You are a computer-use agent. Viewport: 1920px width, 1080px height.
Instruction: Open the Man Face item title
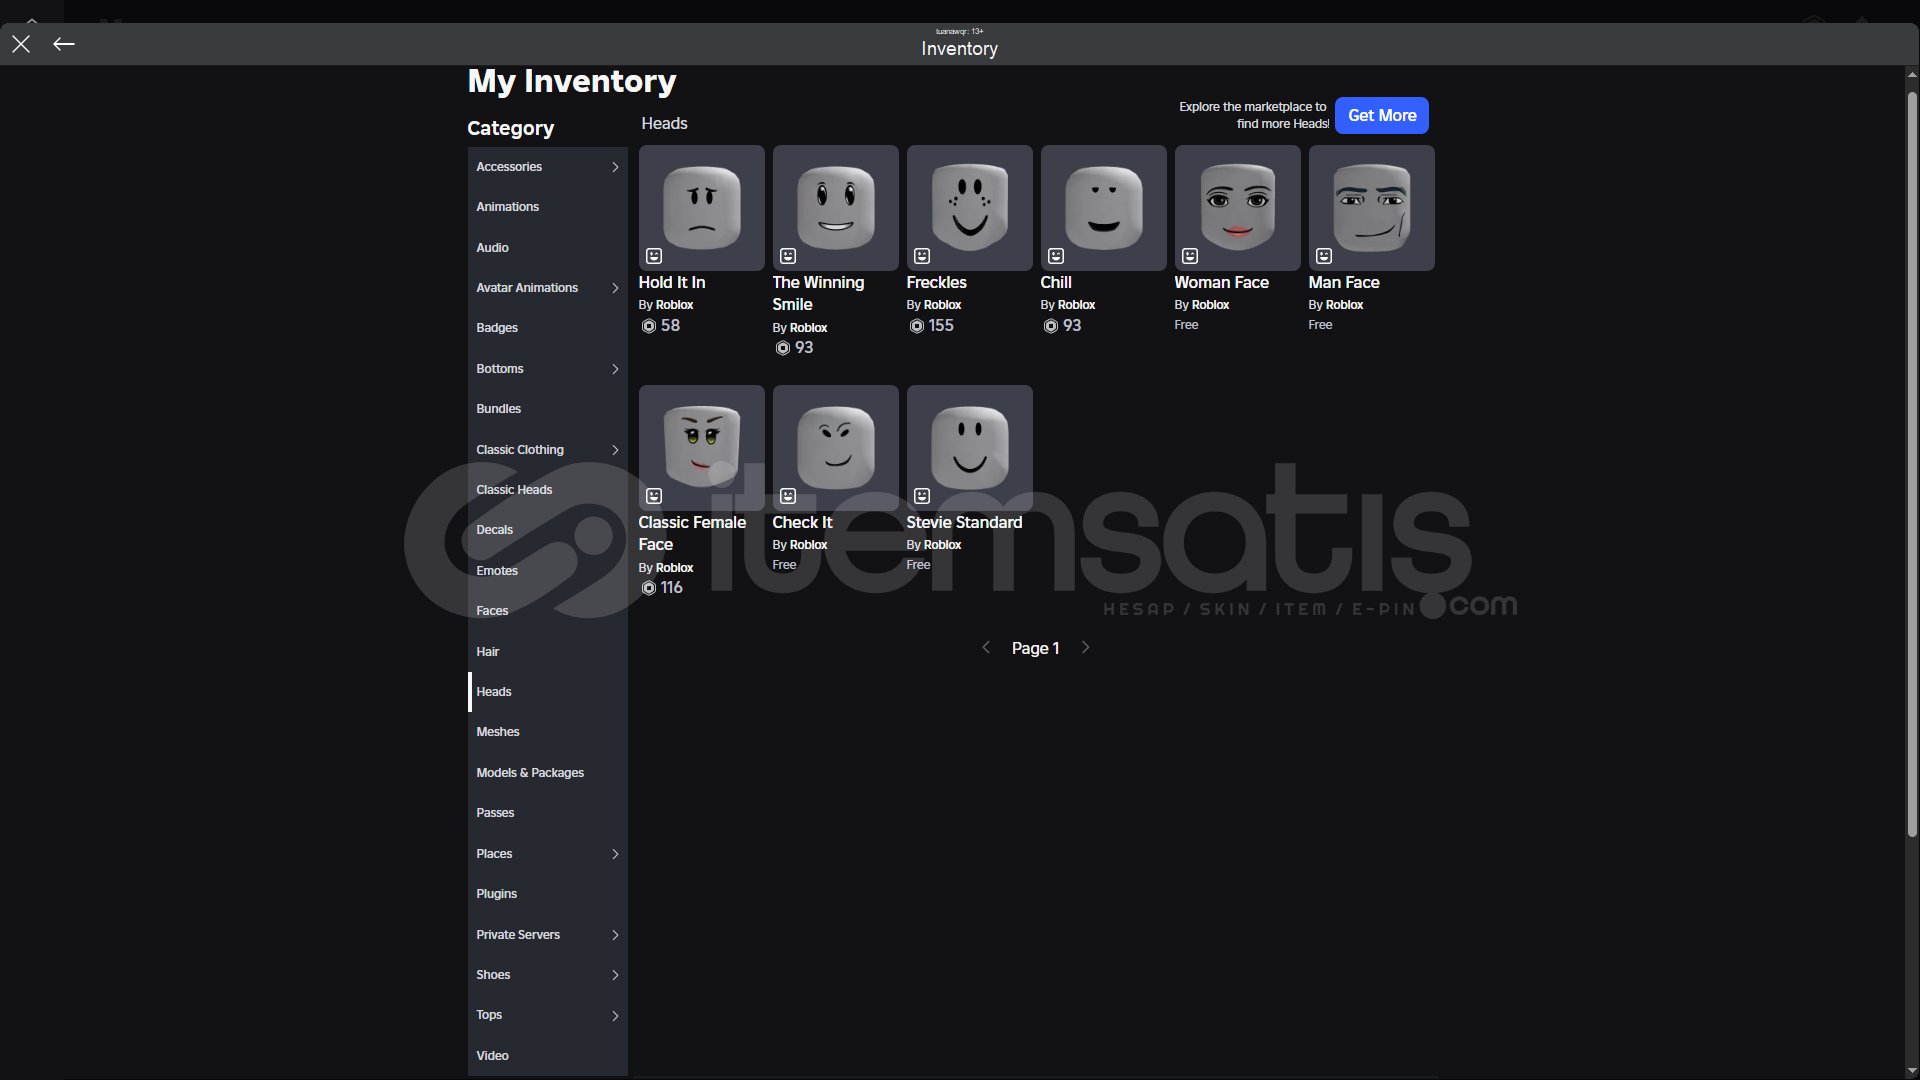(x=1344, y=283)
